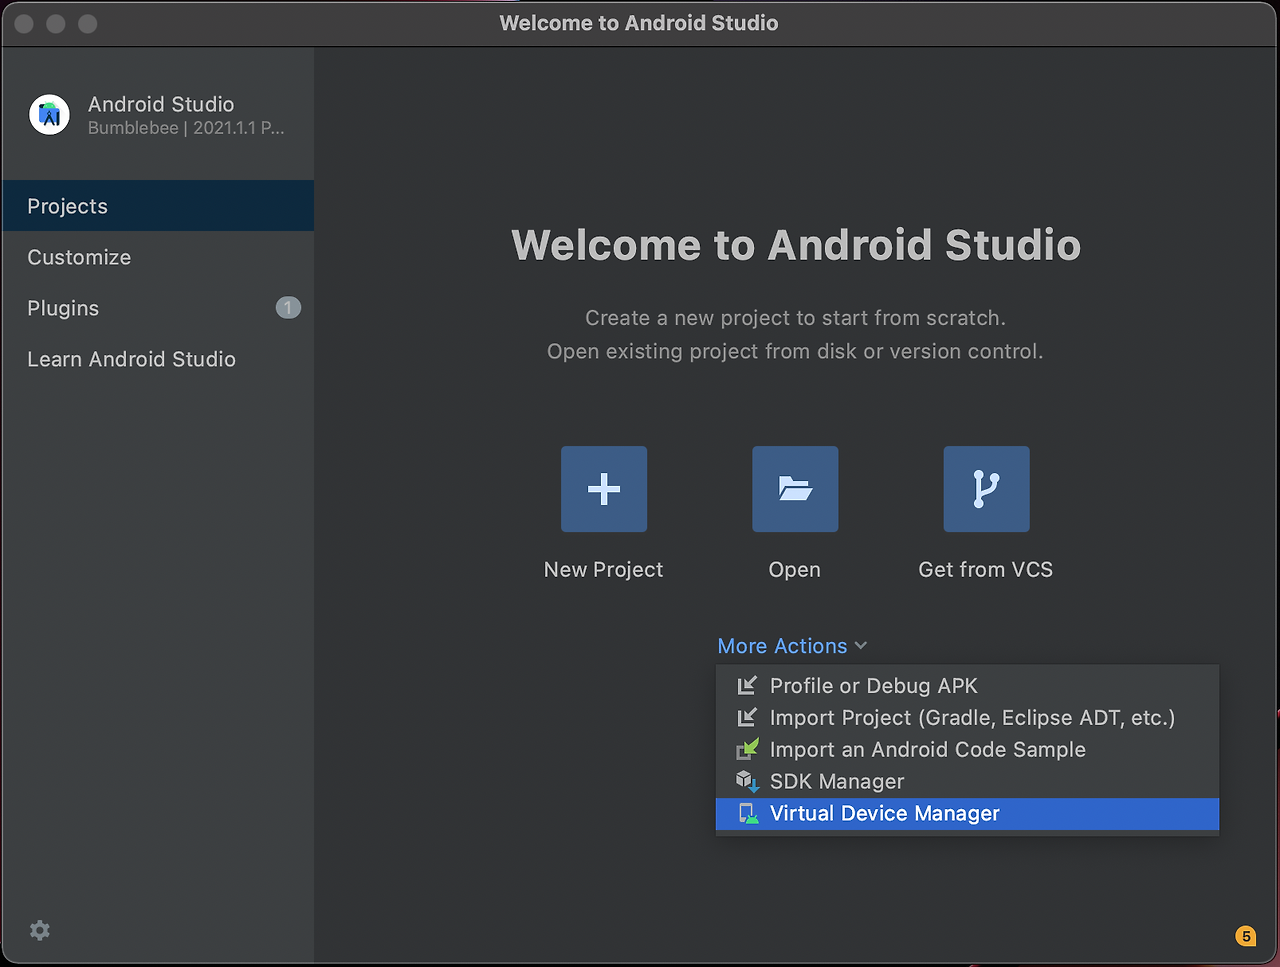Click the Android Studio product name text

point(161,104)
